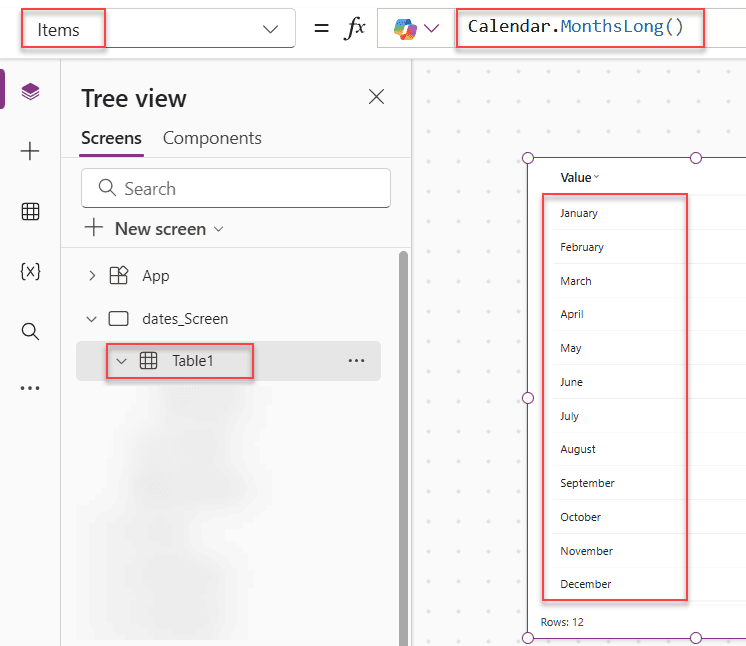Screen dimensions: 746x646
Task: Select dates_Screen in the tree
Action: click(x=185, y=319)
